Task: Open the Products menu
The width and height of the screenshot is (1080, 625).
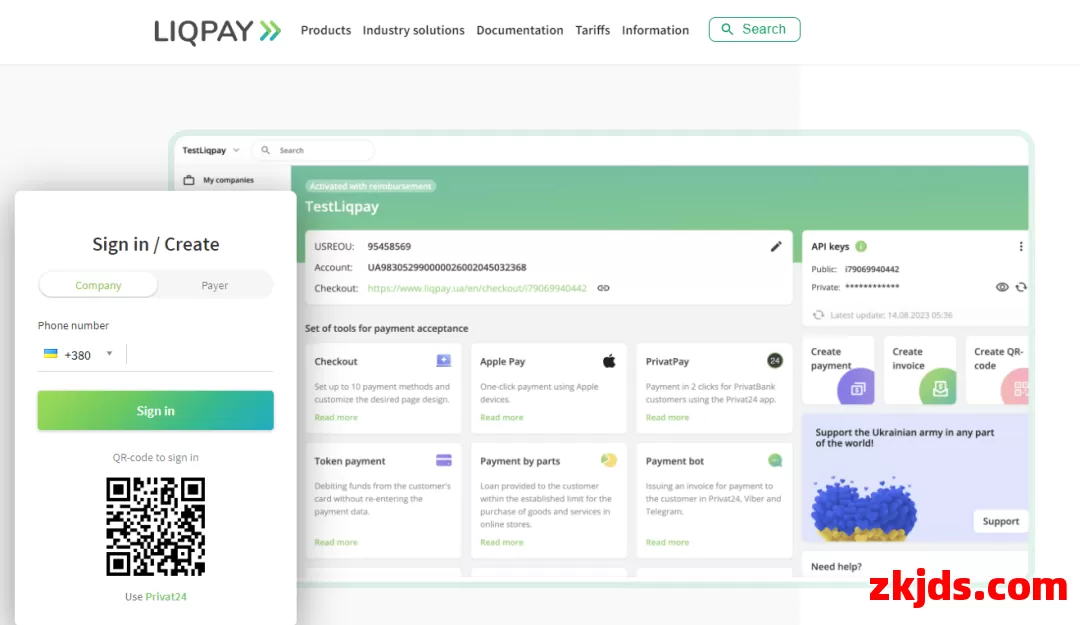Action: point(326,30)
